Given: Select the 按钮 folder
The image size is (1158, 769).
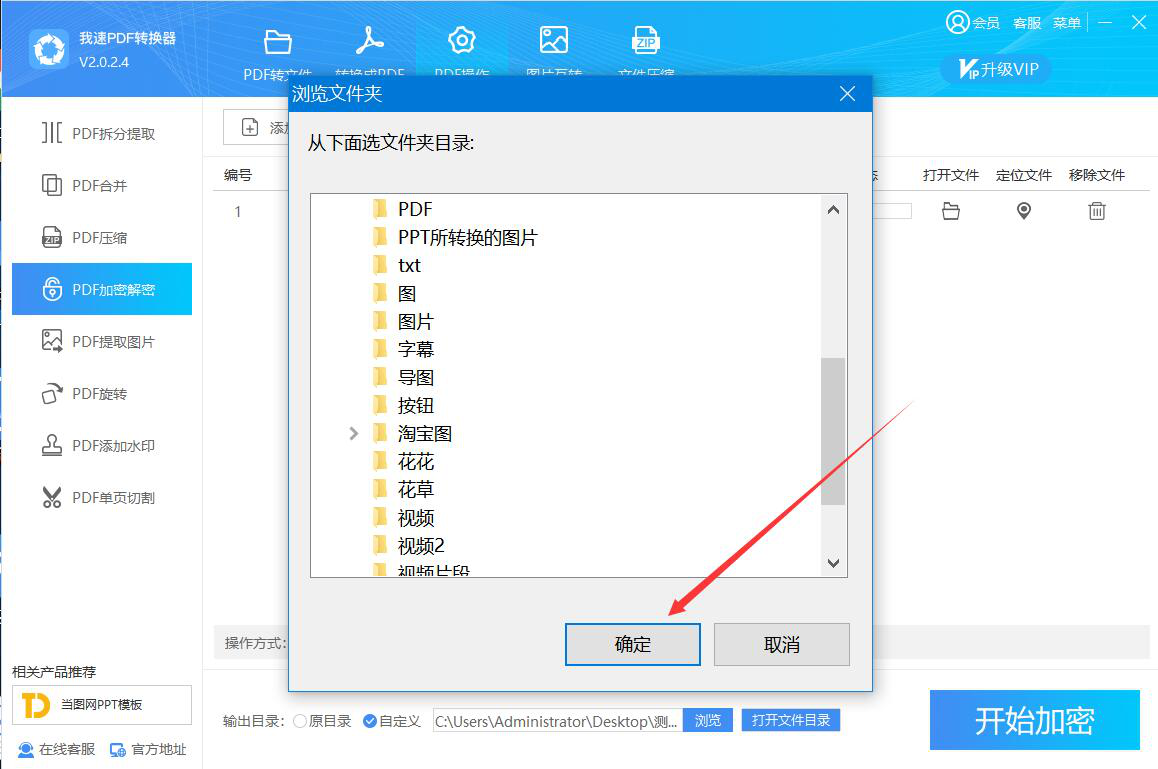Looking at the screenshot, I should pos(416,406).
